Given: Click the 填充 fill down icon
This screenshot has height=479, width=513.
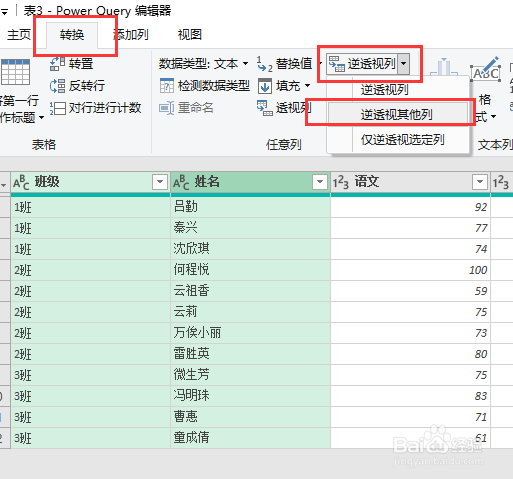Looking at the screenshot, I should [265, 86].
